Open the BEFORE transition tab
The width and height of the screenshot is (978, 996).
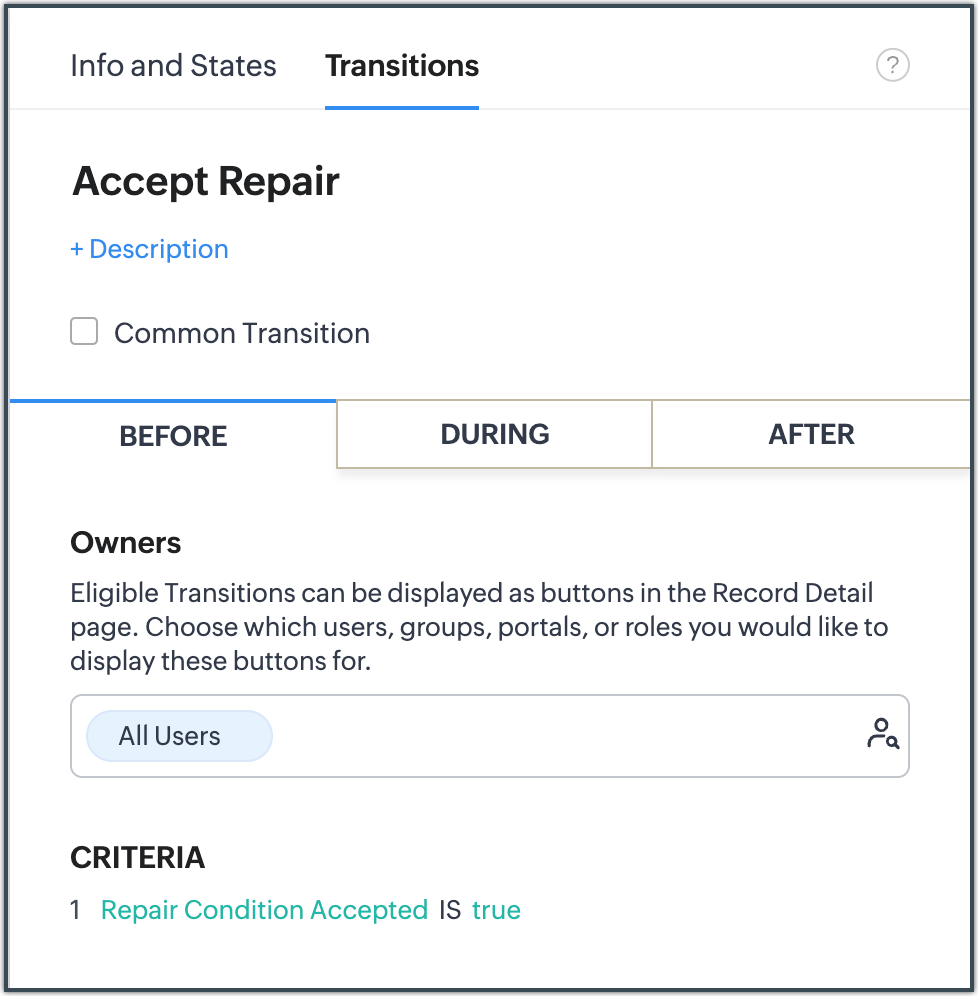click(173, 436)
